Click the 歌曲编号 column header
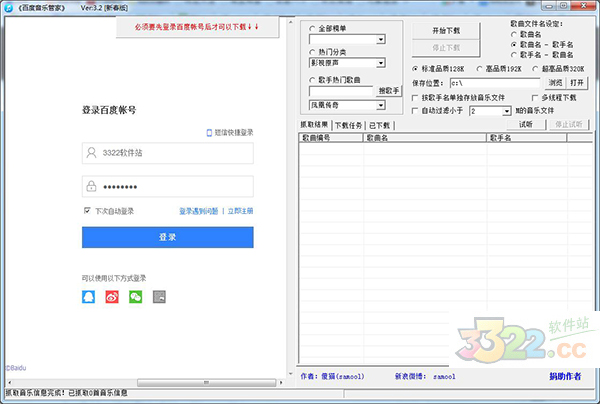The image size is (600, 404). [x=331, y=138]
